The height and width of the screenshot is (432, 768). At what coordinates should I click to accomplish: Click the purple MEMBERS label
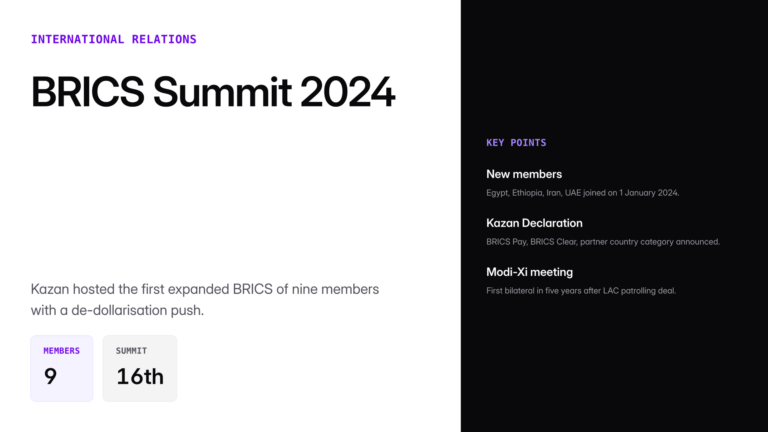(61, 351)
